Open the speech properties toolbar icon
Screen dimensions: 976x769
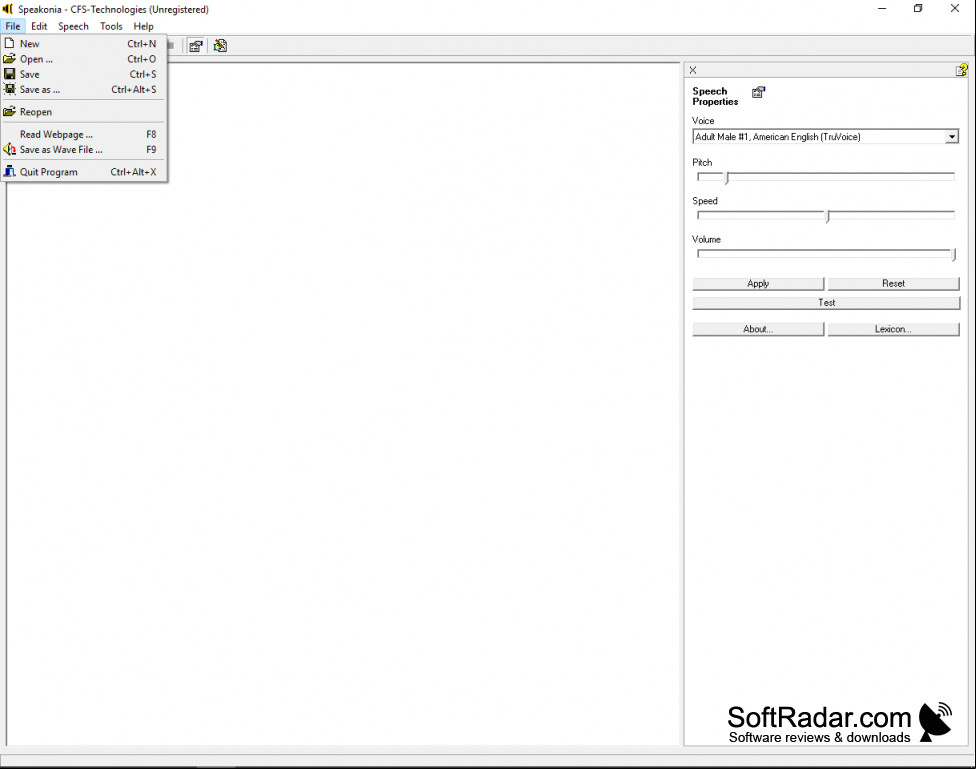(195, 46)
